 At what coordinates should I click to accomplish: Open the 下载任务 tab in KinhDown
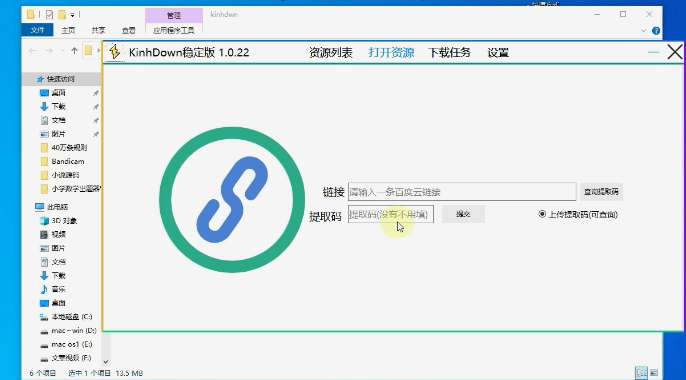(x=449, y=53)
